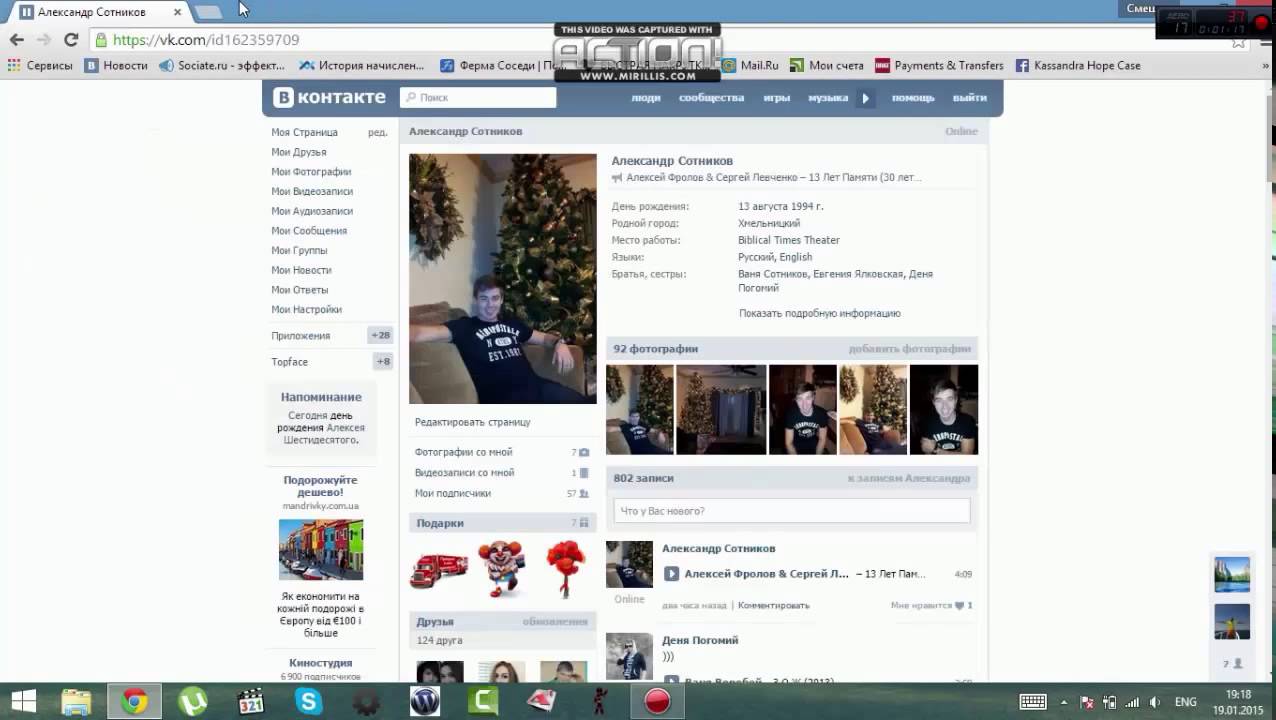Open игры in VK header menu
This screenshot has width=1276, height=720.
(777, 98)
